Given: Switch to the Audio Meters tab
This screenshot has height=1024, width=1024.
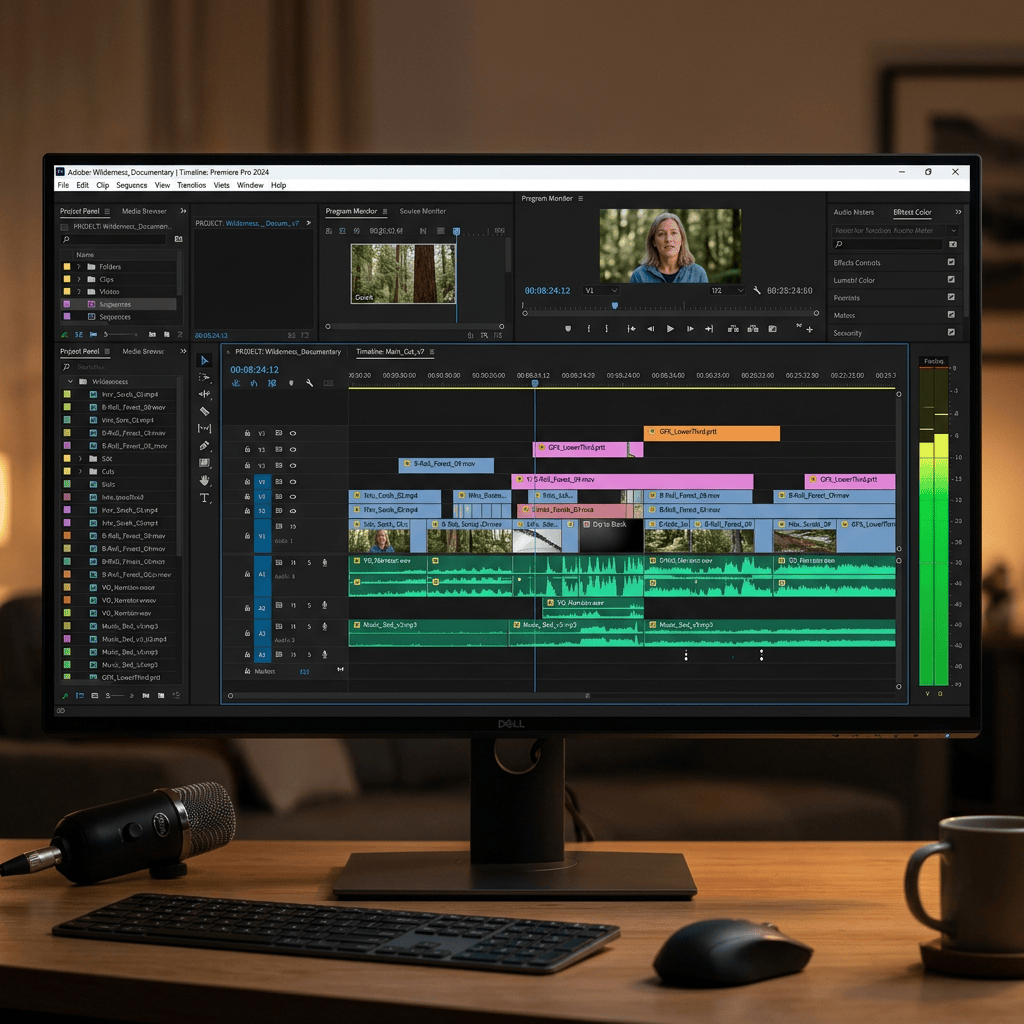Looking at the screenshot, I should 854,212.
